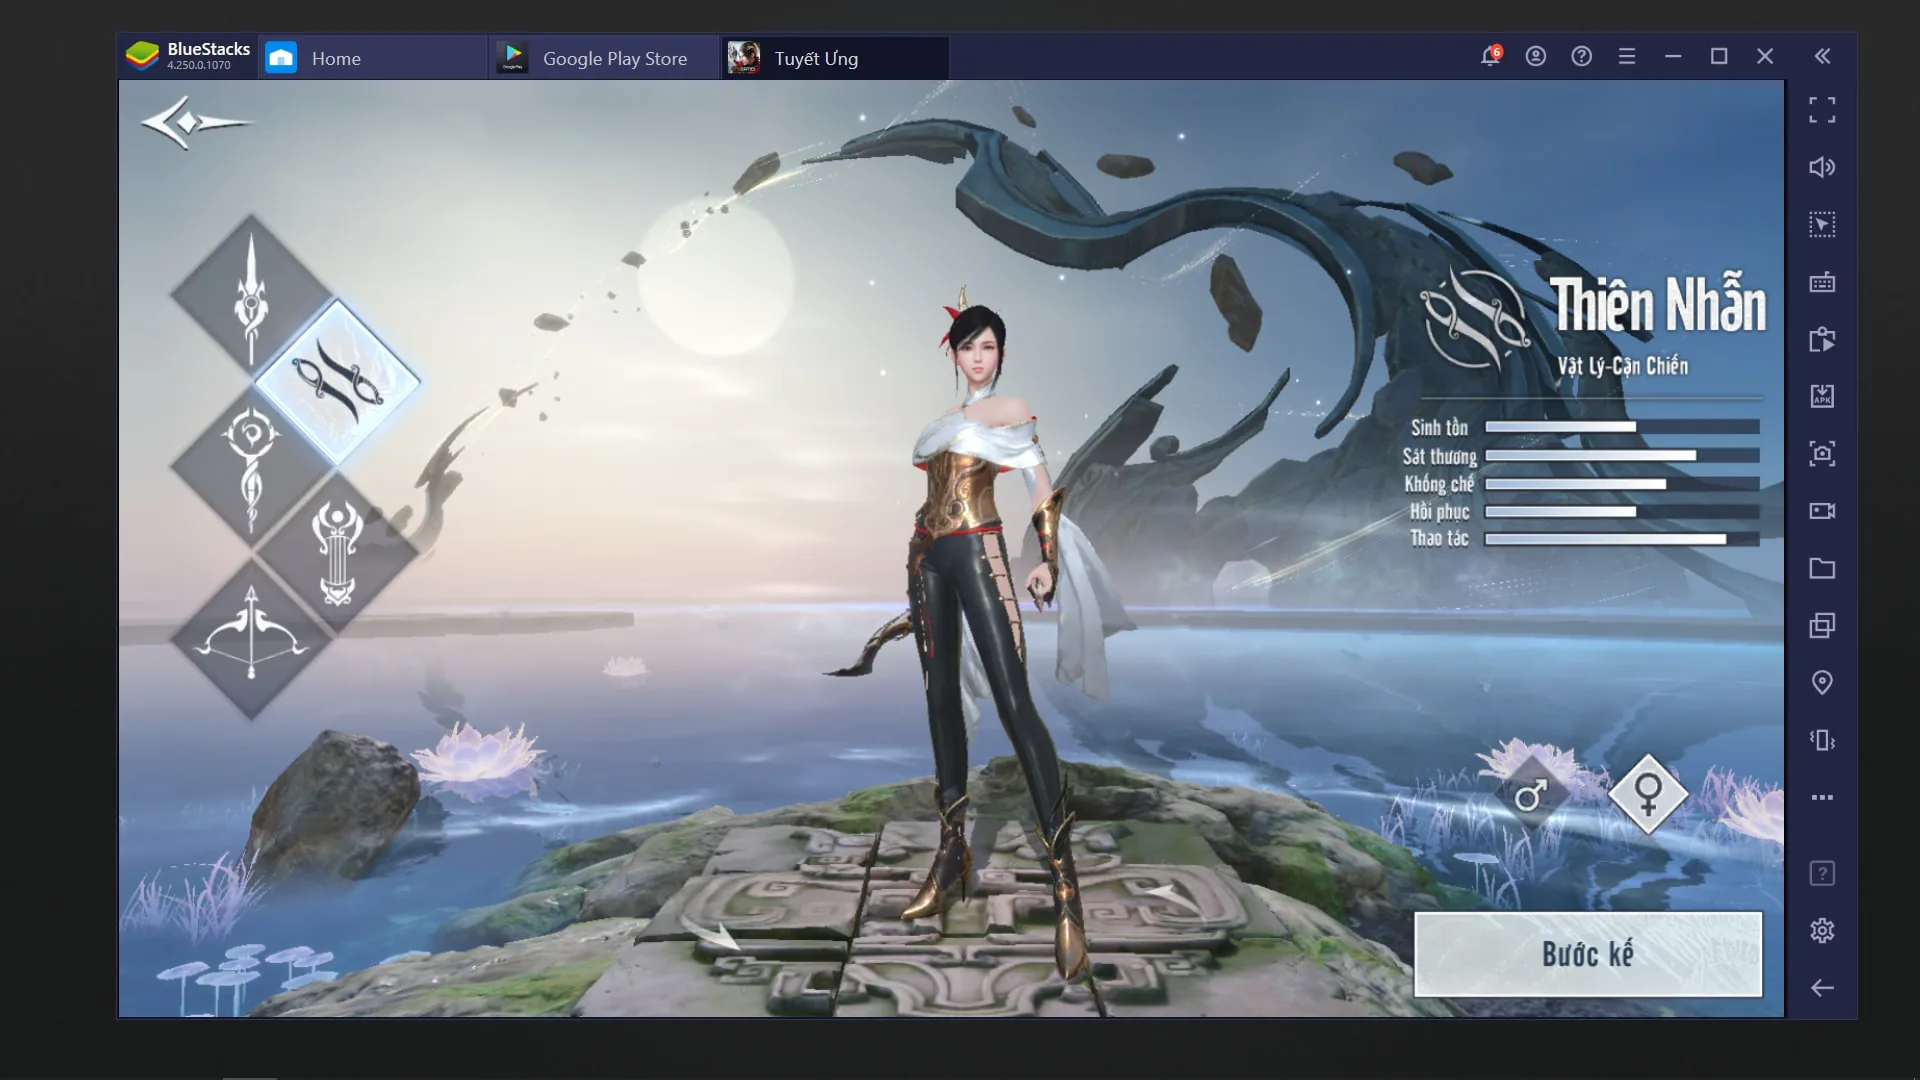Viewport: 1920px width, 1080px height.
Task: Click the Bước kế button
Action: tap(1588, 954)
